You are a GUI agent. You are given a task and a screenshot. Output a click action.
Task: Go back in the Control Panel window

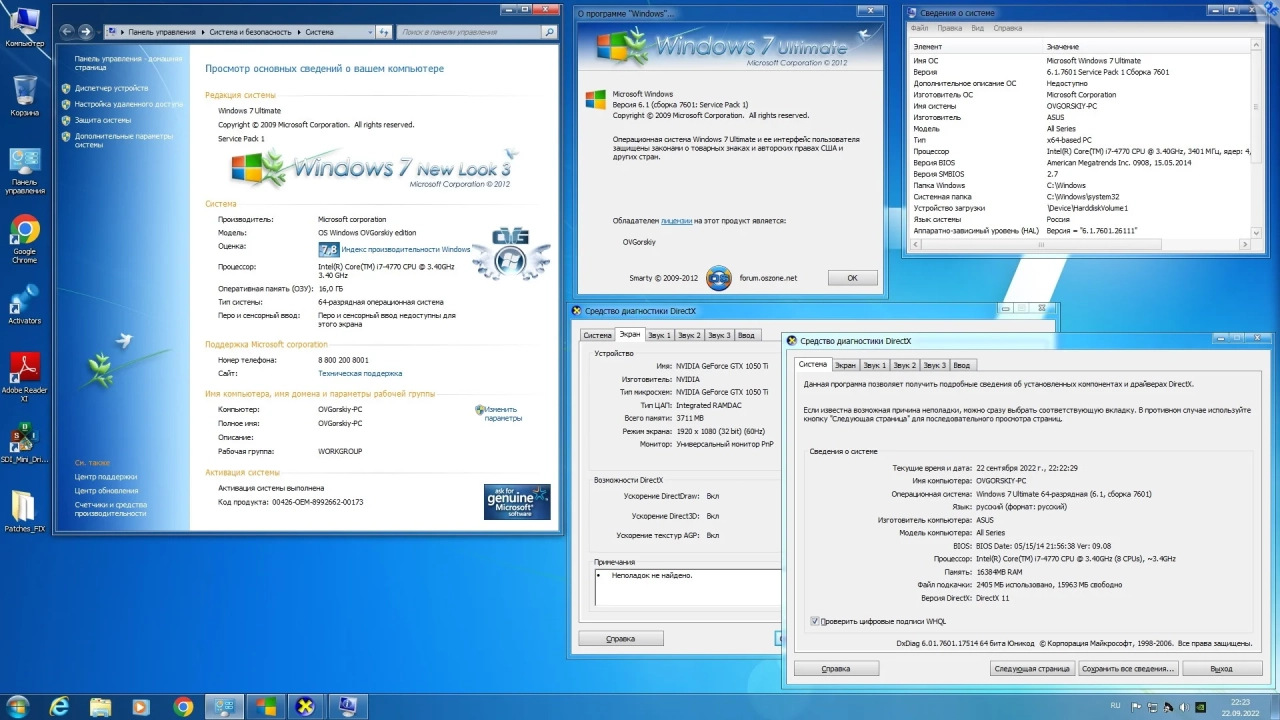pos(66,32)
